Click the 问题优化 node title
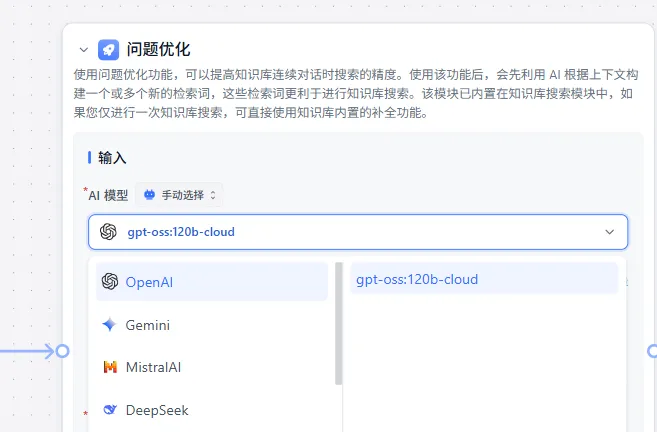This screenshot has height=432, width=657. (x=158, y=49)
